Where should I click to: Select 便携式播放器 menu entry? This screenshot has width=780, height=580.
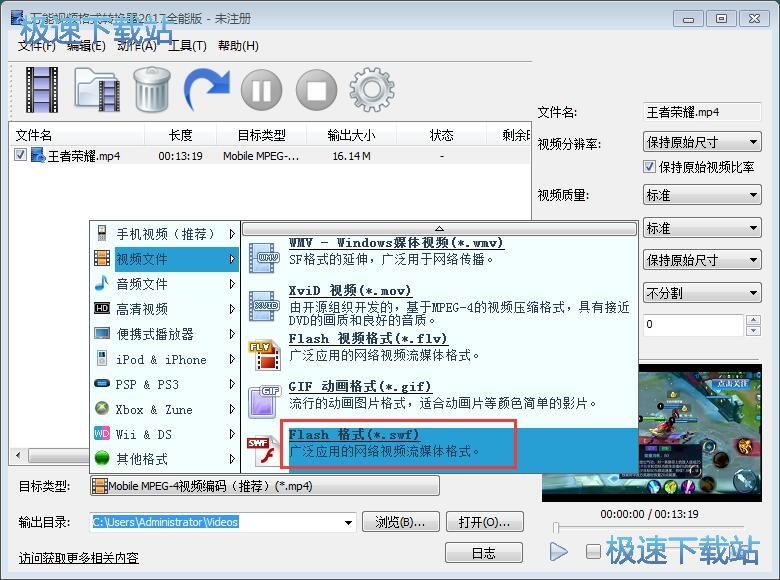[x=165, y=334]
